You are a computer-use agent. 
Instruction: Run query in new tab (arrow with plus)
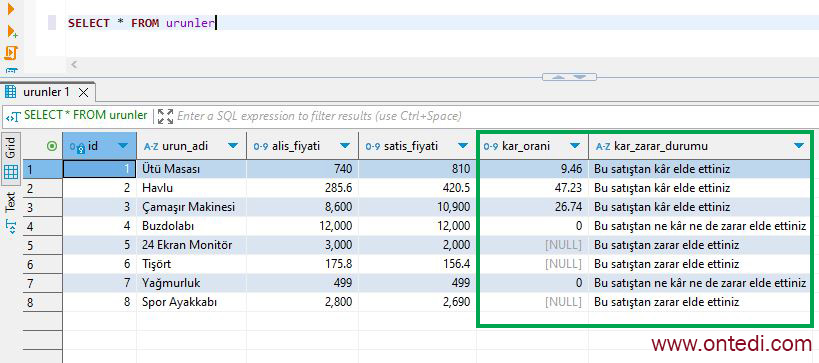coord(12,31)
